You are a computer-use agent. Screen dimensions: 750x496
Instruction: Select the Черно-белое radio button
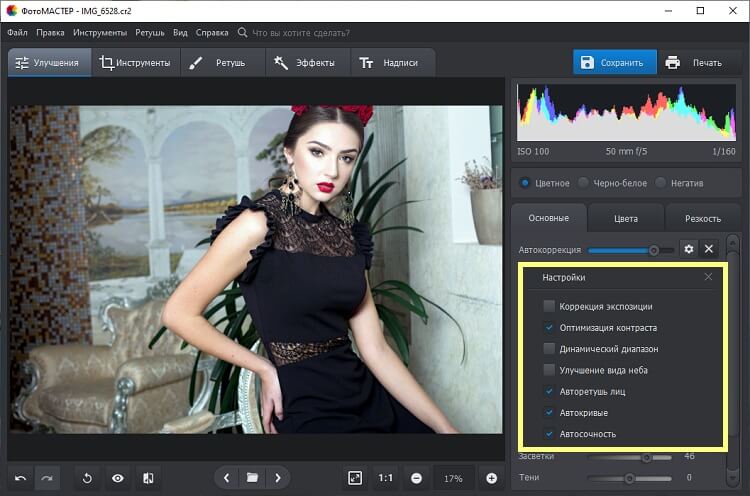(581, 183)
